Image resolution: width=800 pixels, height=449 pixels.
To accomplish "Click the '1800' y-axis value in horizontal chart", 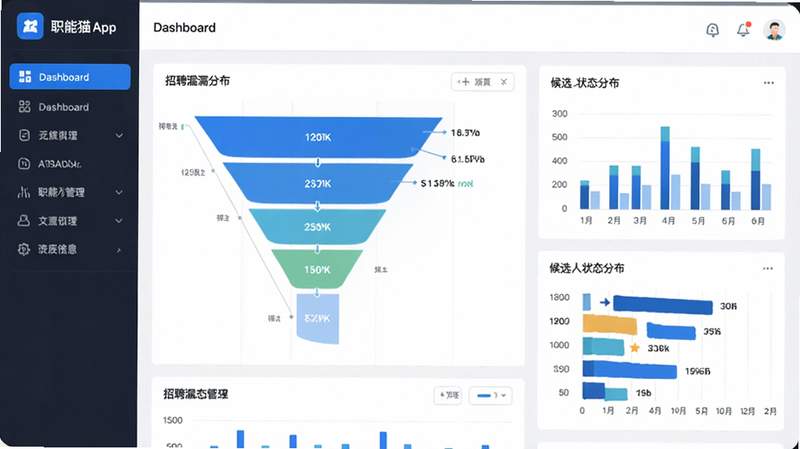I will 560,297.
